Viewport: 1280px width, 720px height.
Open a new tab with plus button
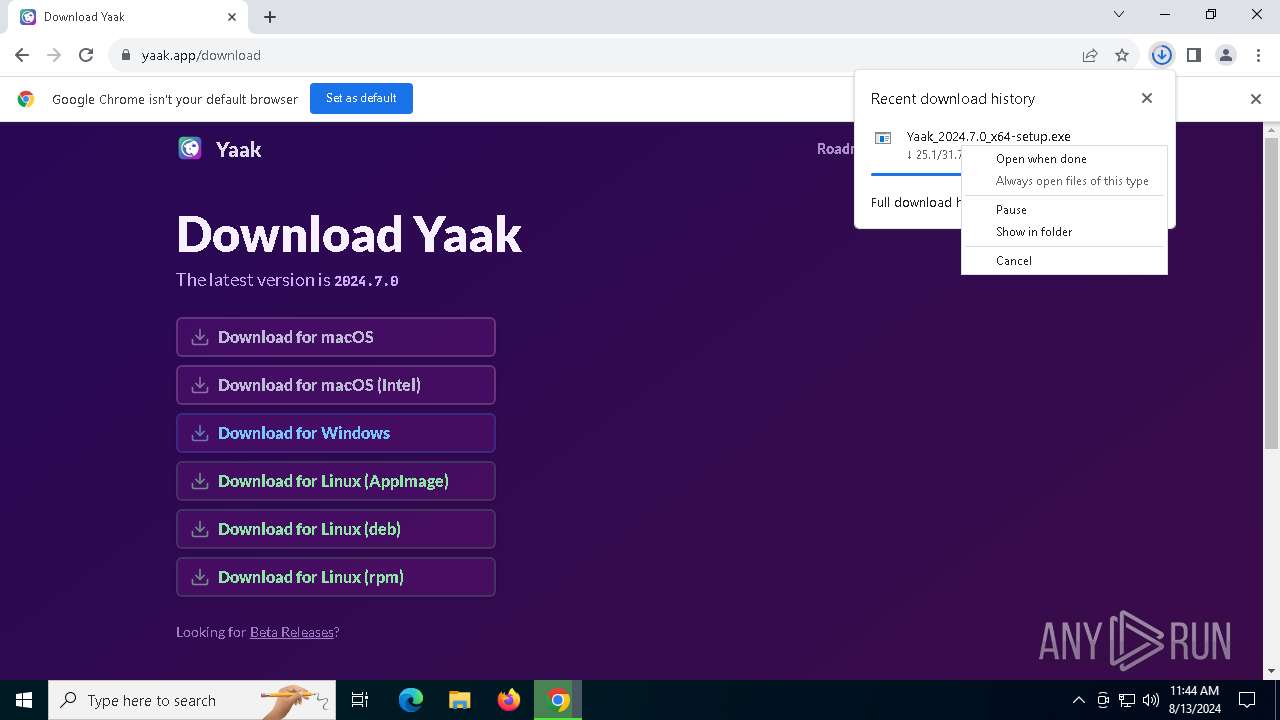coord(270,17)
